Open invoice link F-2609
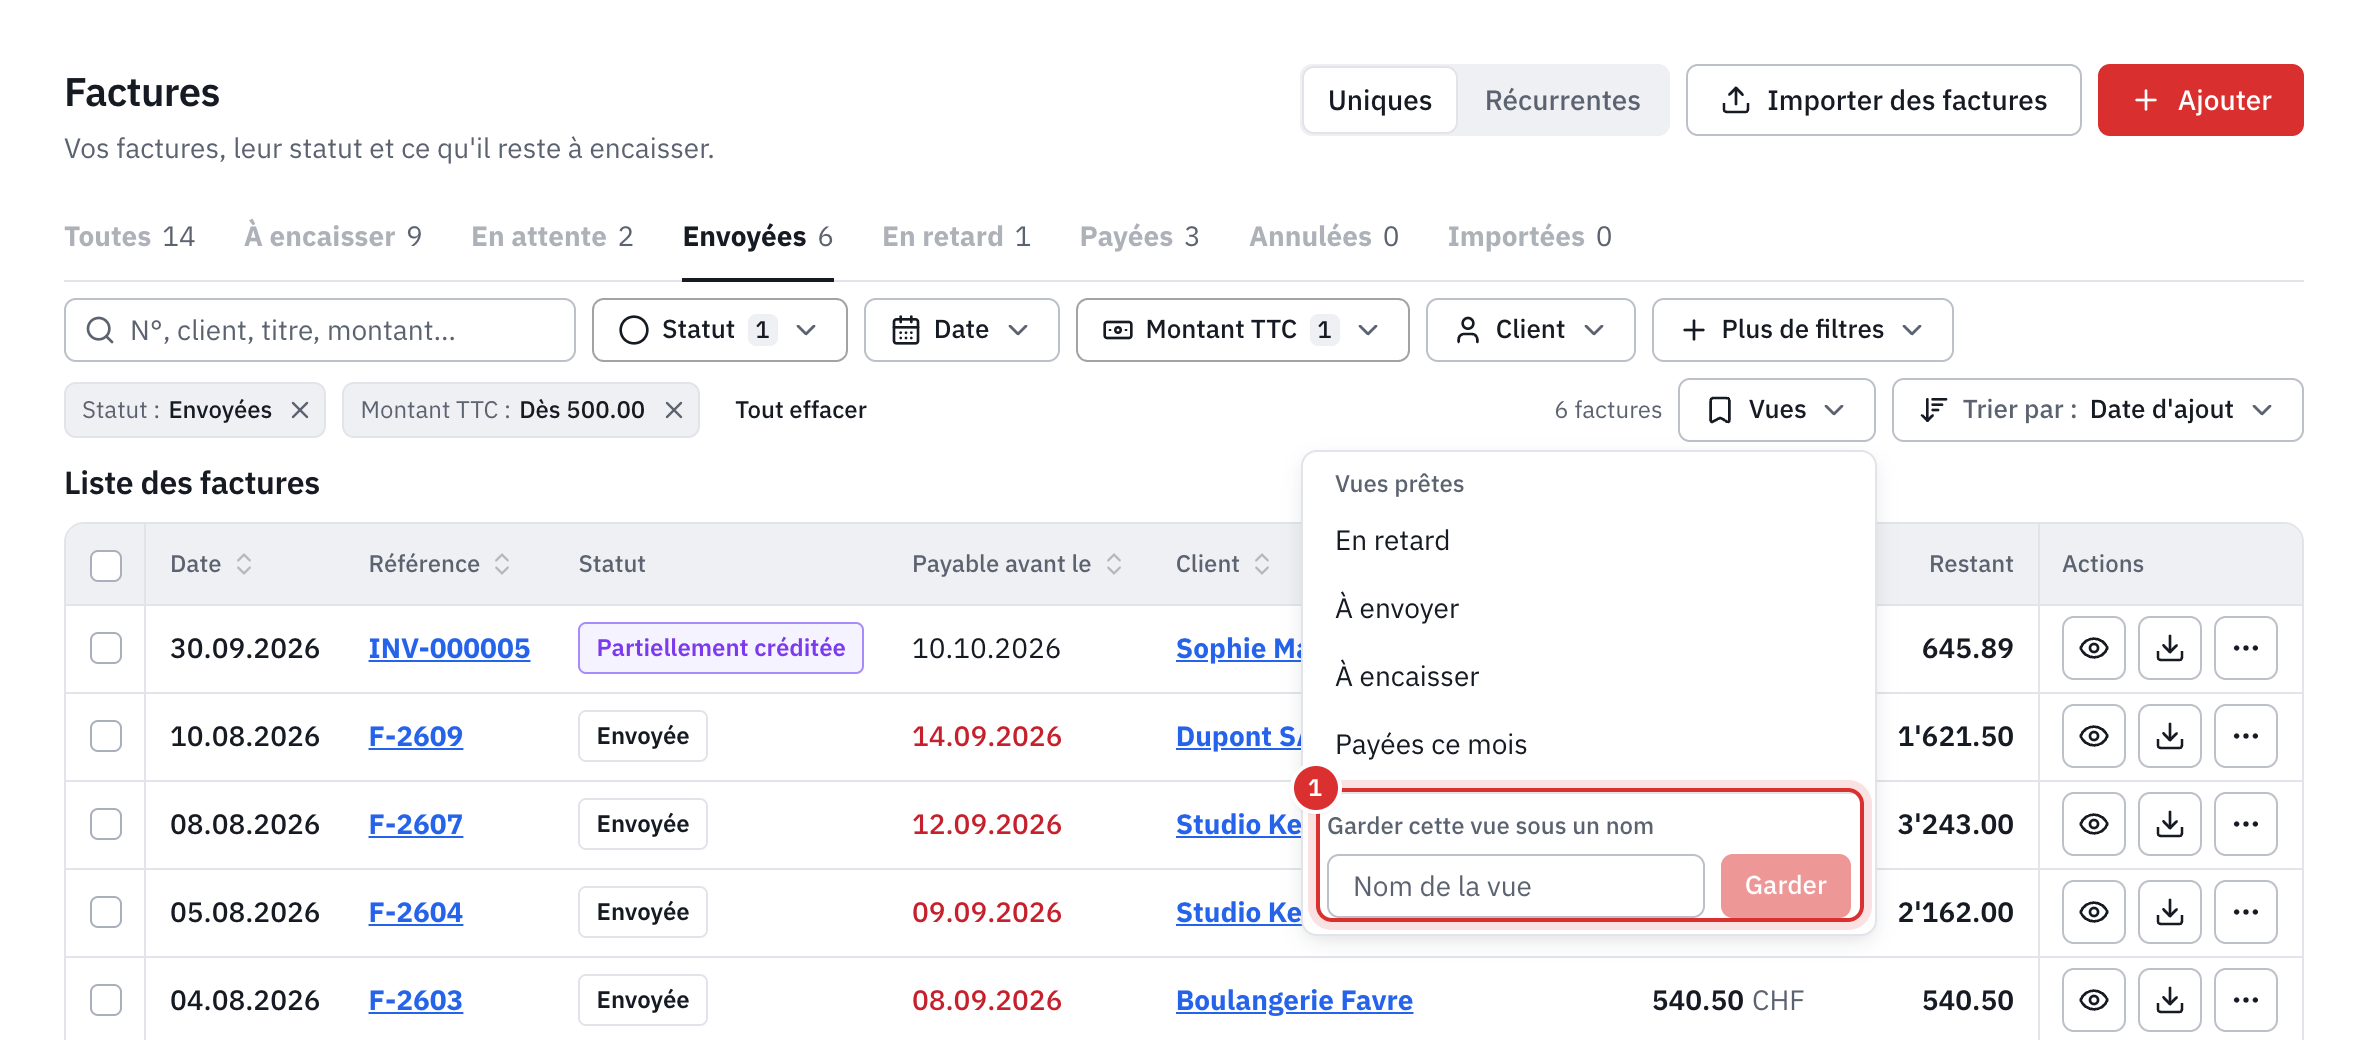This screenshot has width=2368, height=1040. (x=416, y=736)
